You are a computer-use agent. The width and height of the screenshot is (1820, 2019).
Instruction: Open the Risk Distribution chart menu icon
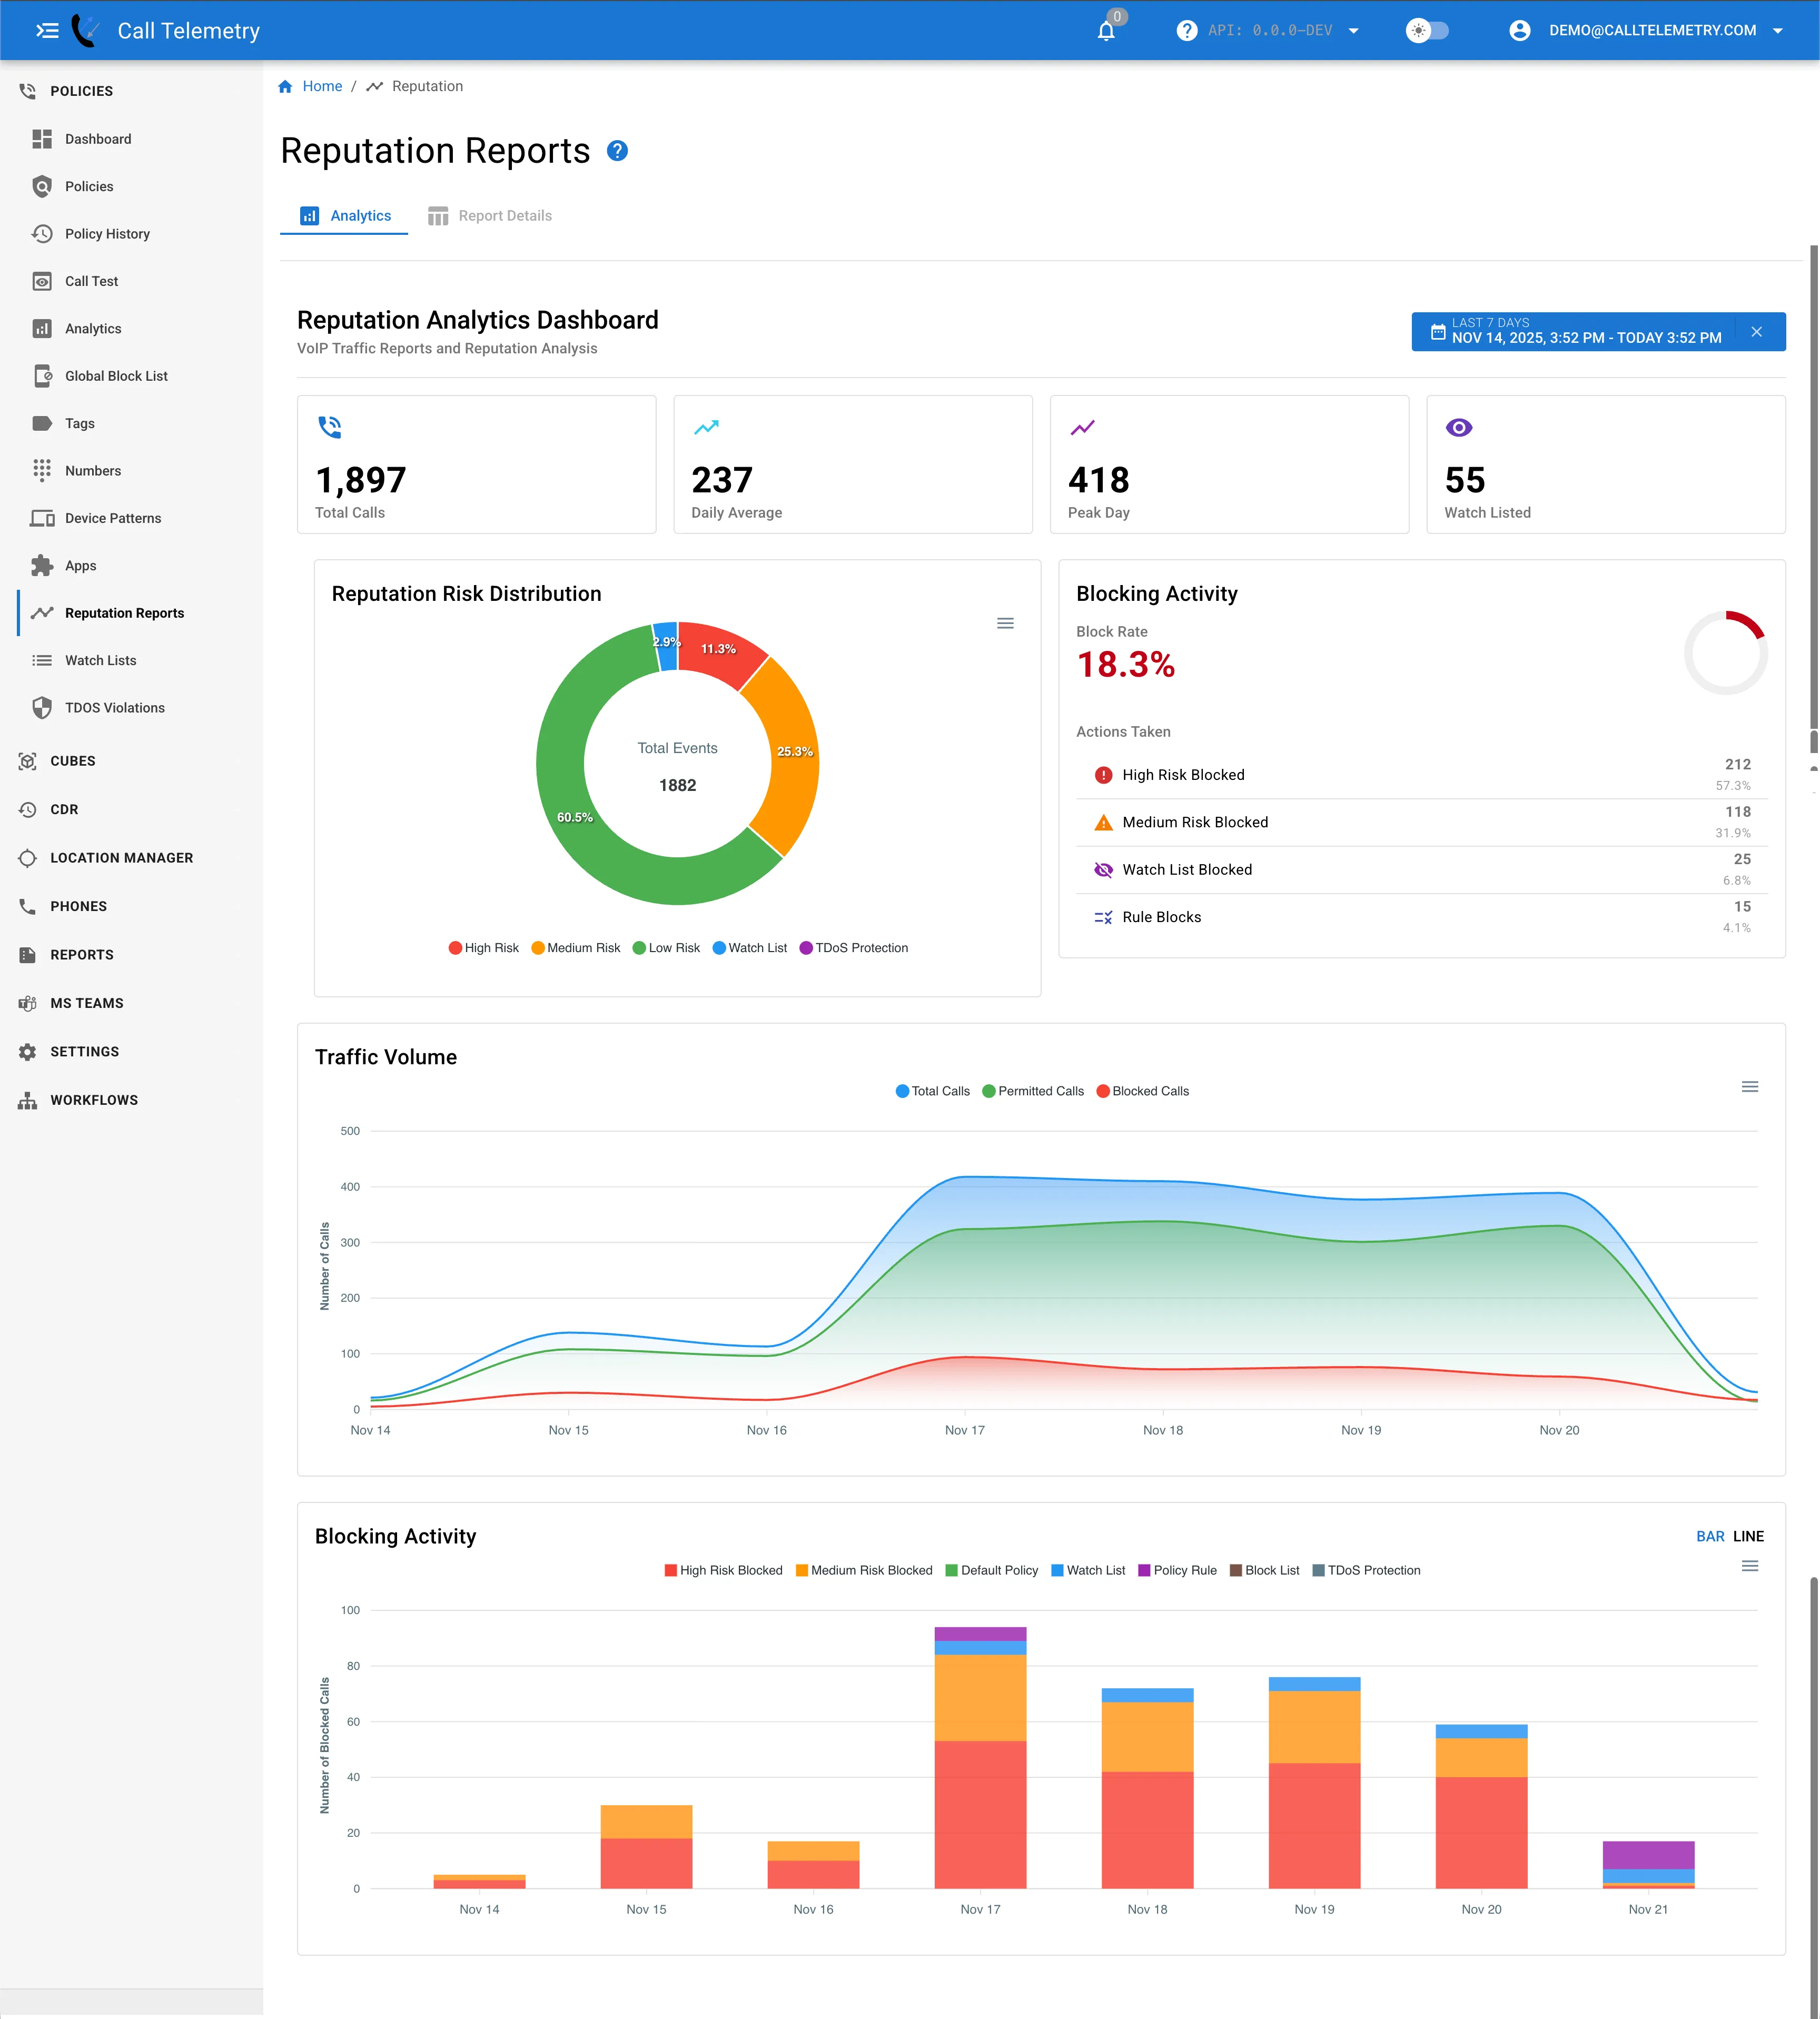coord(1005,623)
